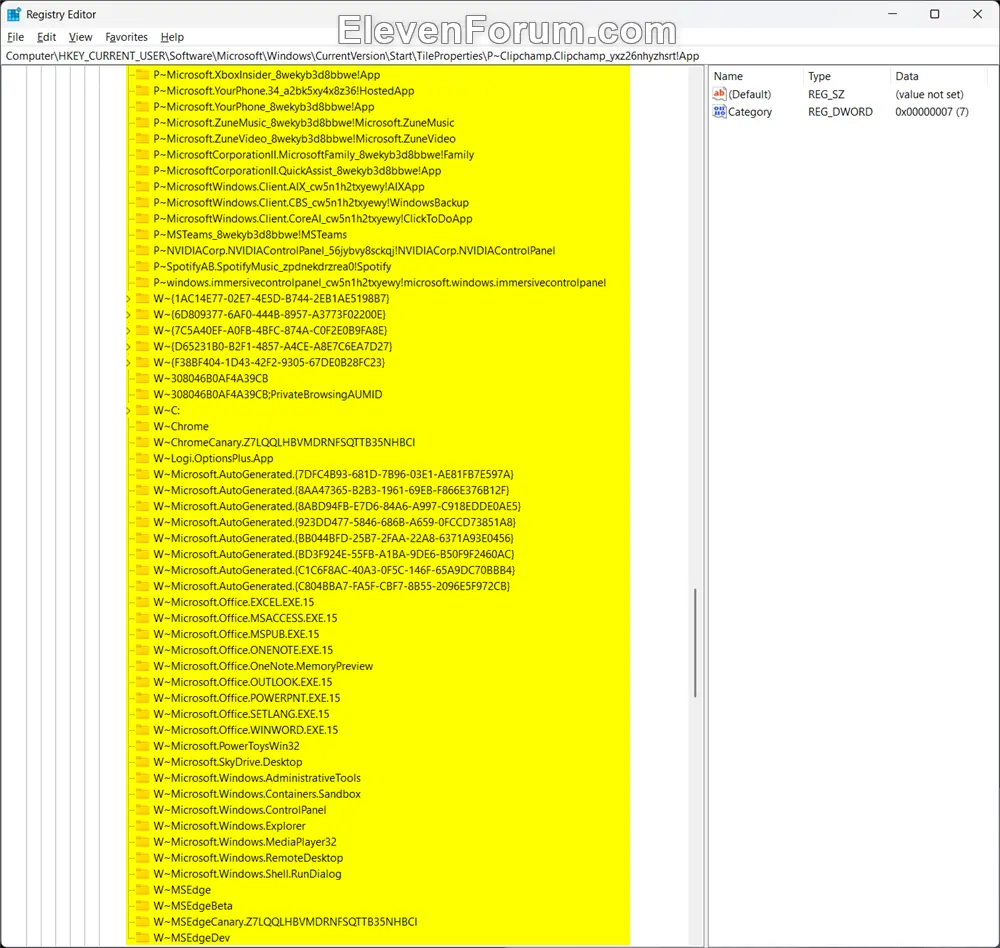
Task: Select the W~Microsoft.AutoGenerated.{7DFC4B93-681D-7B96-03E1-AE81FB7E597A} key
Action: tap(334, 475)
